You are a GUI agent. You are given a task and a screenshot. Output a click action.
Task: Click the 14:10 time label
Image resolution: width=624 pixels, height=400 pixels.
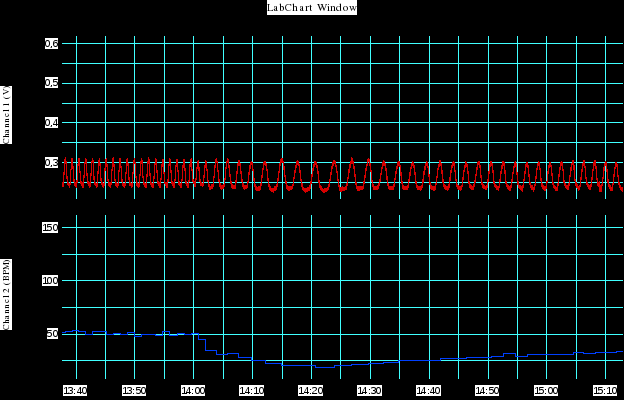pos(252,390)
